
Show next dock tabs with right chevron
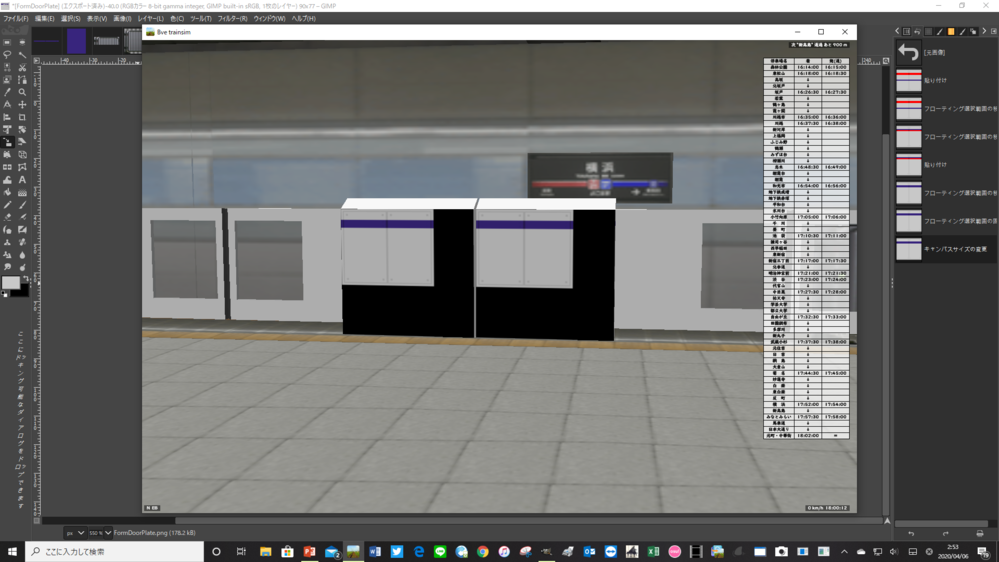(x=984, y=31)
